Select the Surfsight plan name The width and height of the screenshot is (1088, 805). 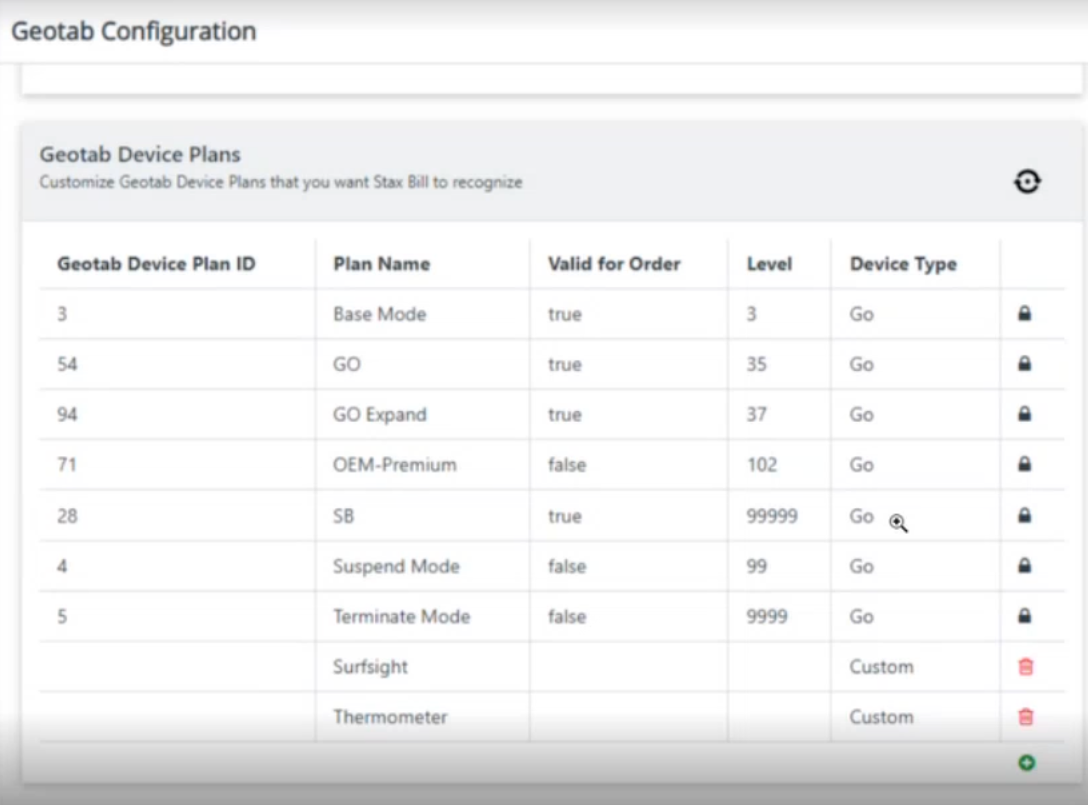371,667
